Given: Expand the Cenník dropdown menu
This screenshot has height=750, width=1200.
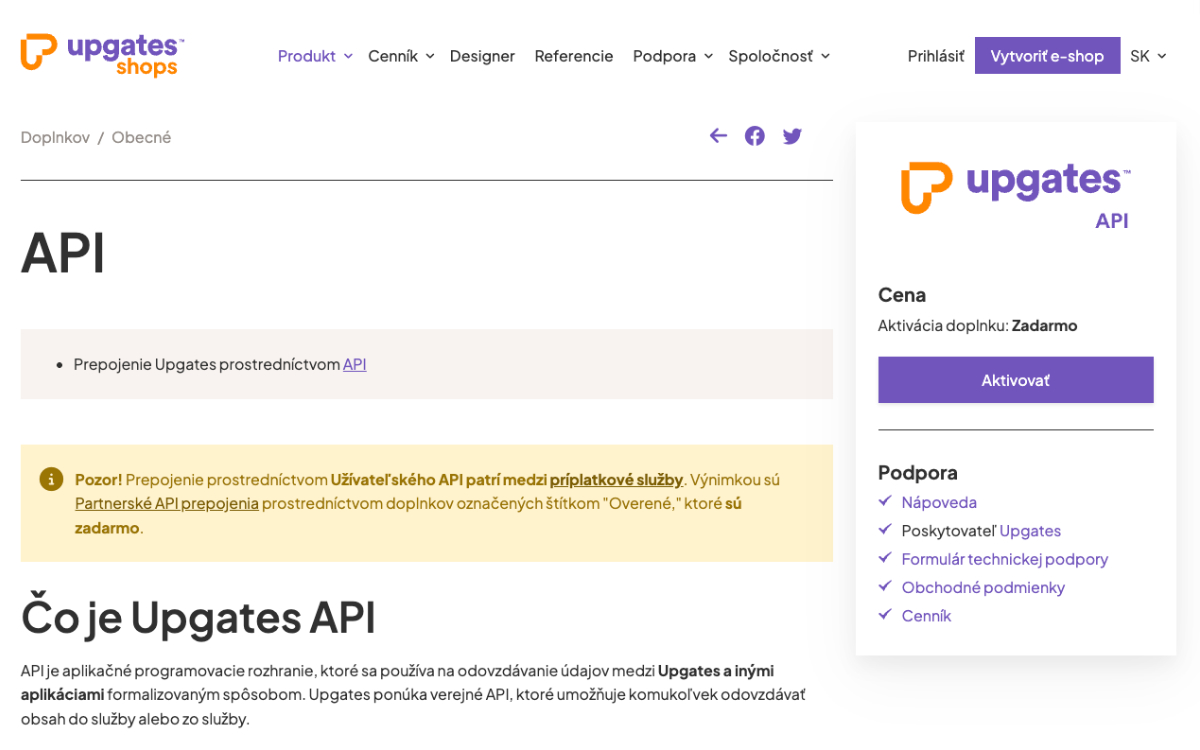Looking at the screenshot, I should click(400, 56).
